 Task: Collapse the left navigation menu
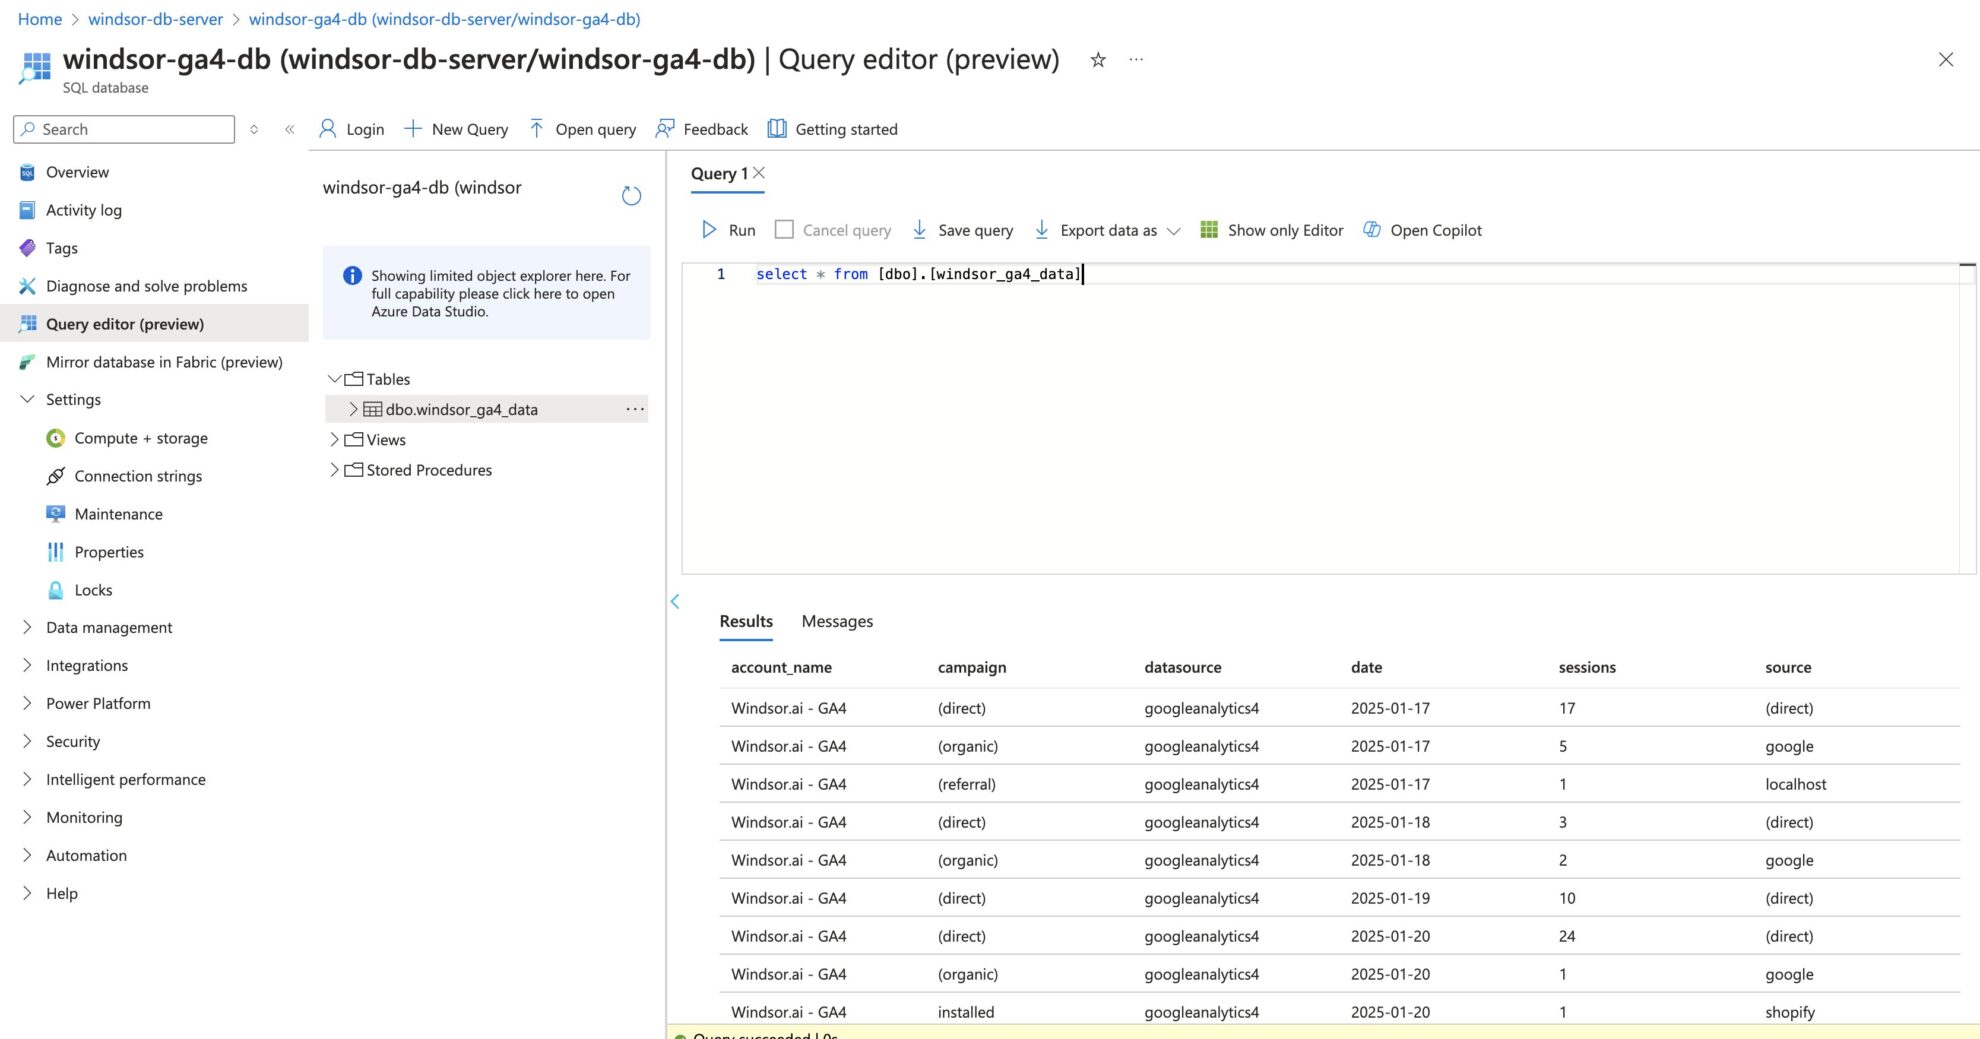click(290, 129)
